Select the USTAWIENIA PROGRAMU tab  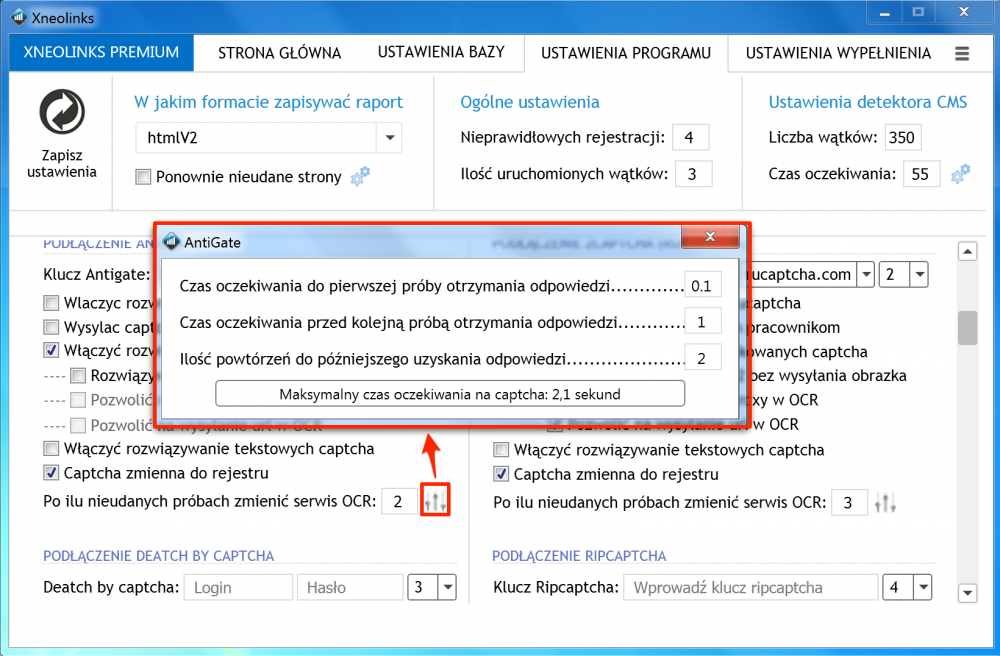pyautogui.click(x=626, y=54)
